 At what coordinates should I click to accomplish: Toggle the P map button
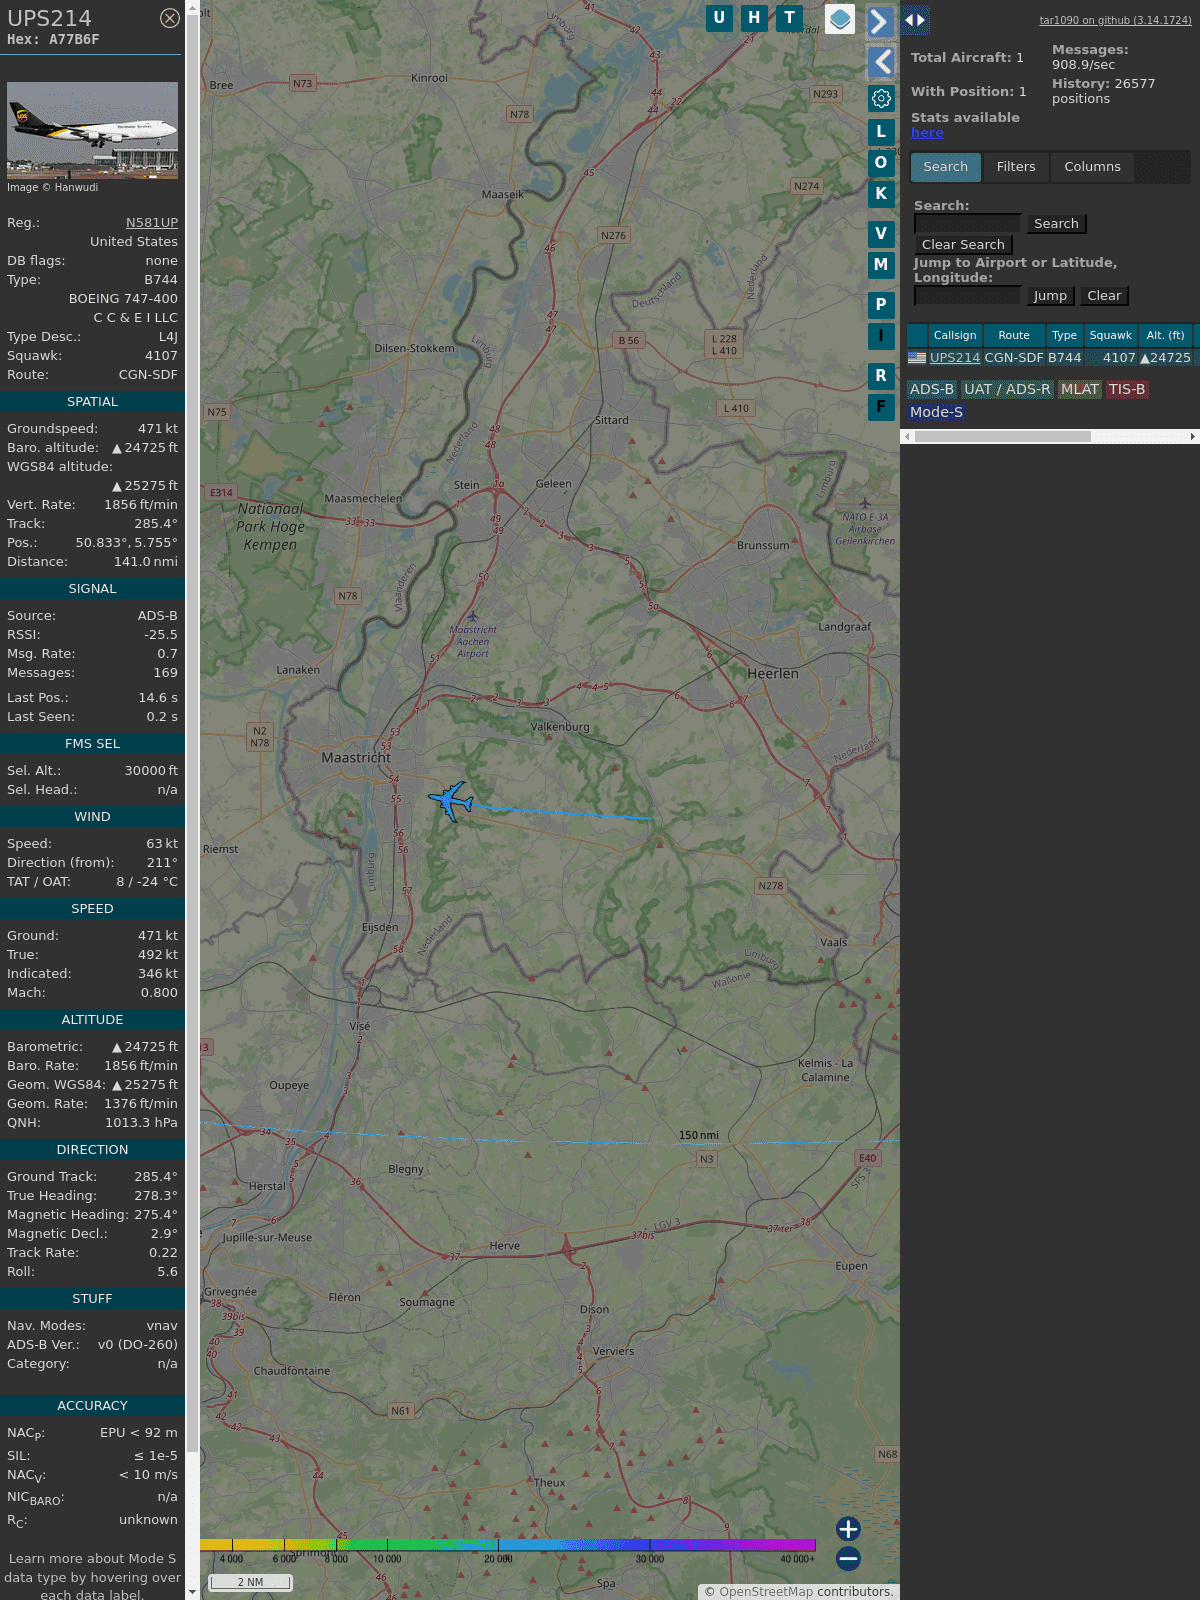pos(881,305)
